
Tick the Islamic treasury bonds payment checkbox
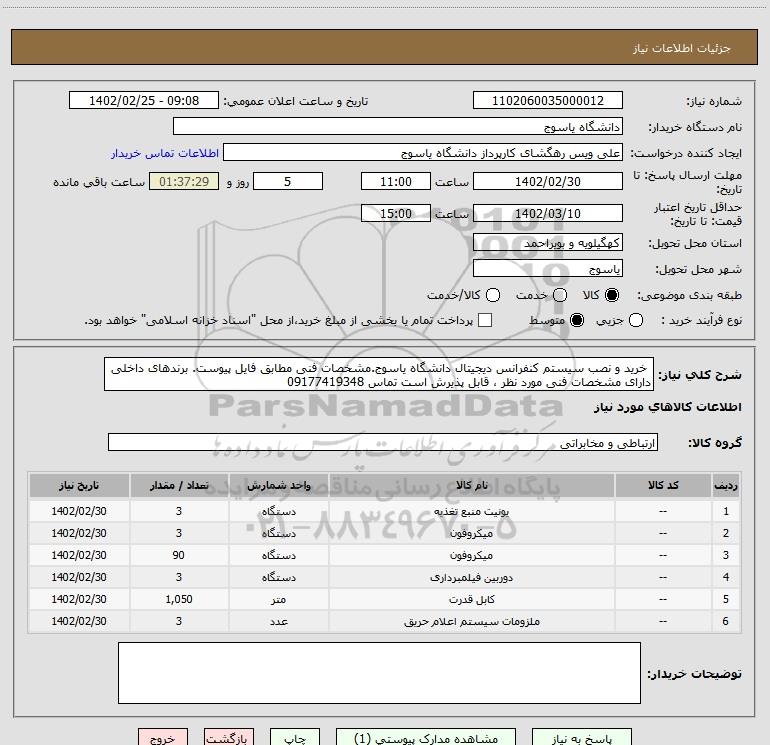[485, 320]
